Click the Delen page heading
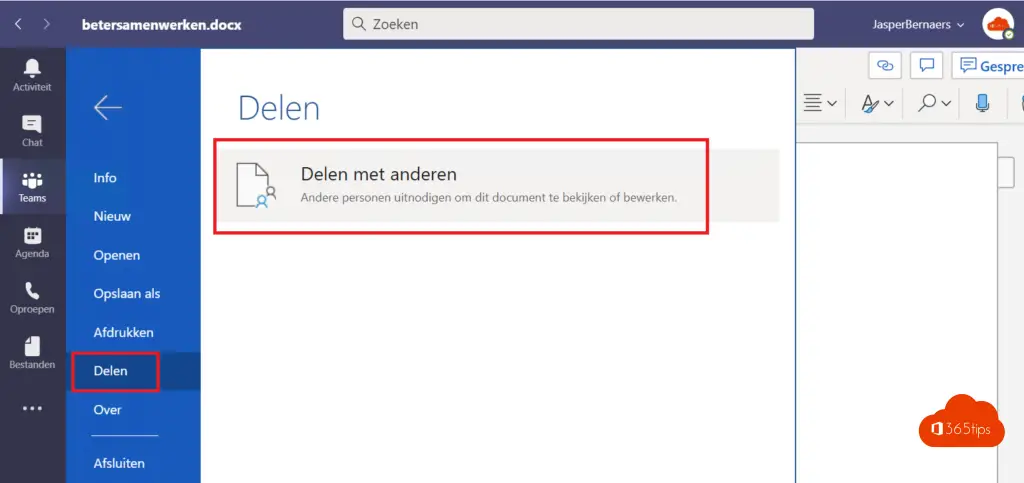Viewport: 1024px width, 483px height. tap(279, 108)
